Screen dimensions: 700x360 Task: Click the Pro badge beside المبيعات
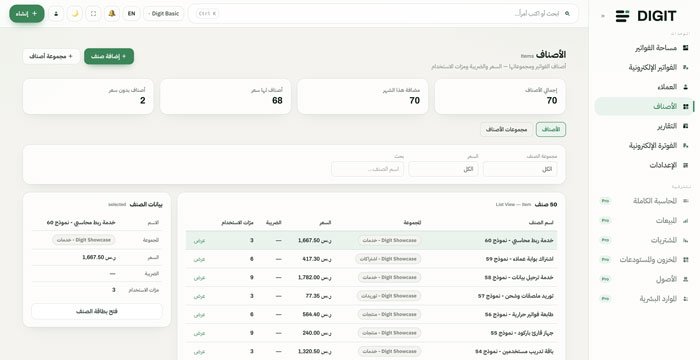click(x=605, y=221)
